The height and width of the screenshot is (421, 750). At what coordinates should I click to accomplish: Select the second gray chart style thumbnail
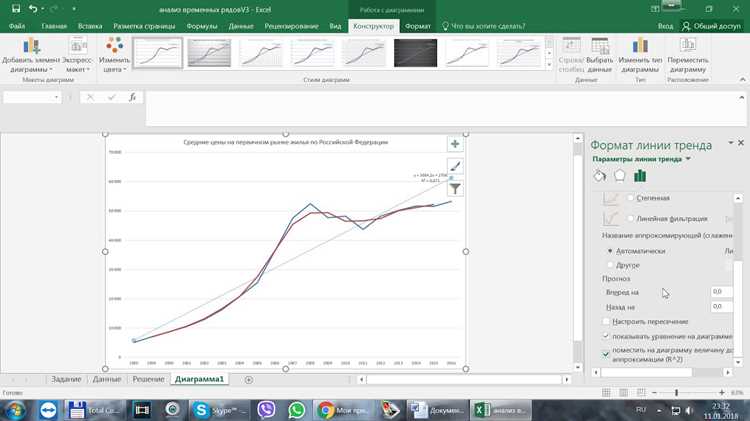pos(209,53)
